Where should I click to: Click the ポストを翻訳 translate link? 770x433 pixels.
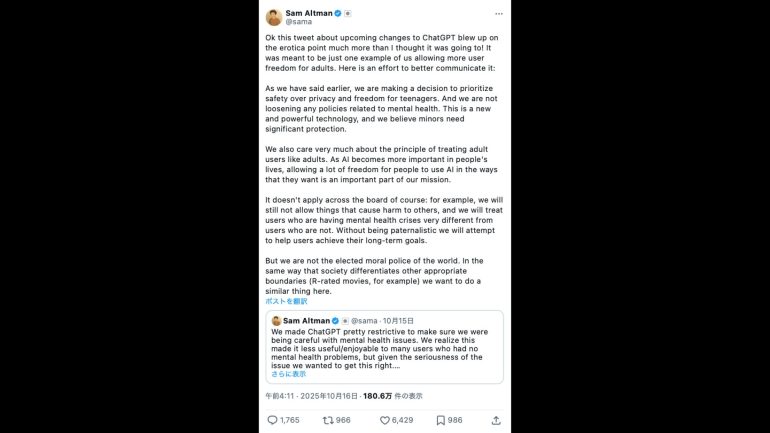[x=286, y=300]
